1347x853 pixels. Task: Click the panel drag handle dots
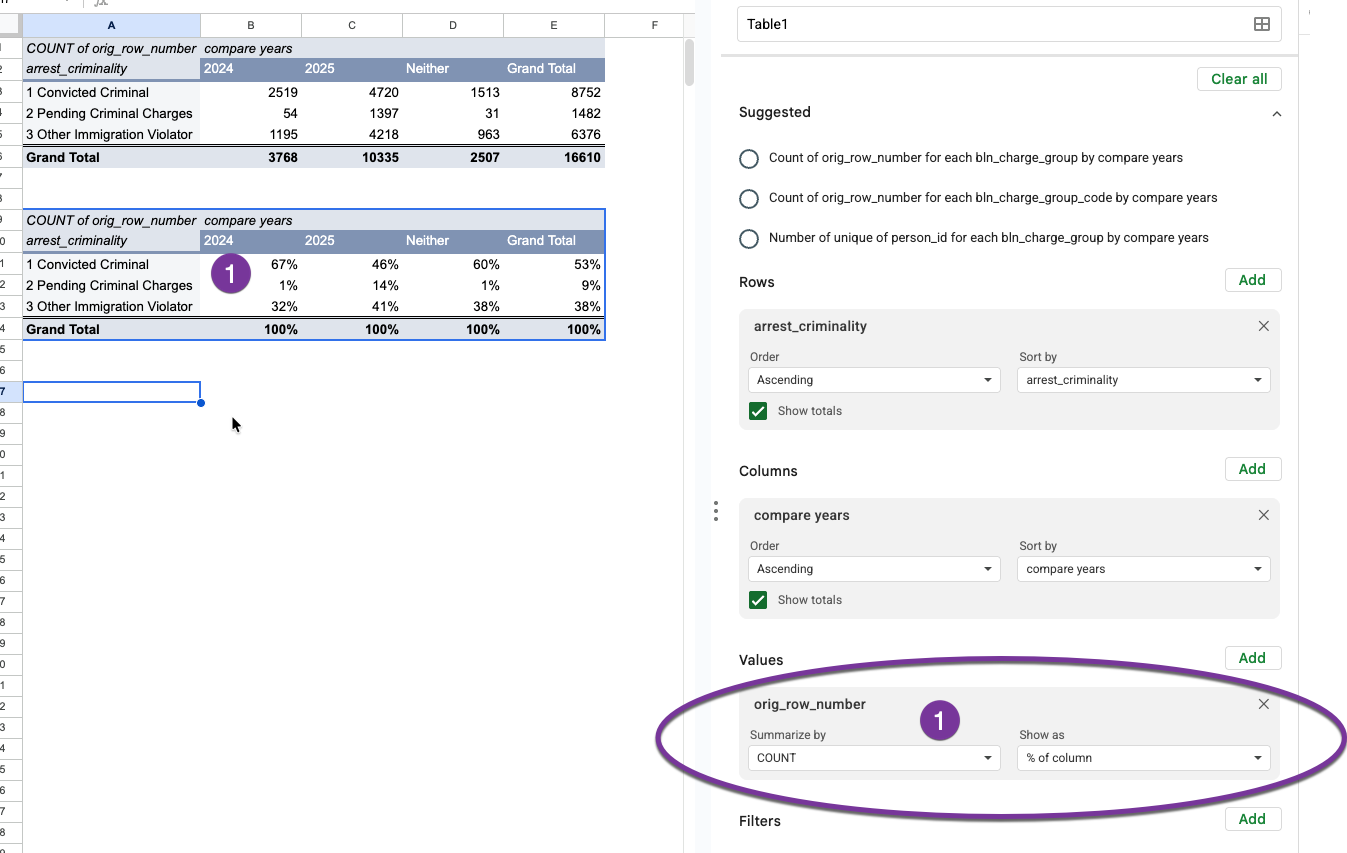point(716,511)
